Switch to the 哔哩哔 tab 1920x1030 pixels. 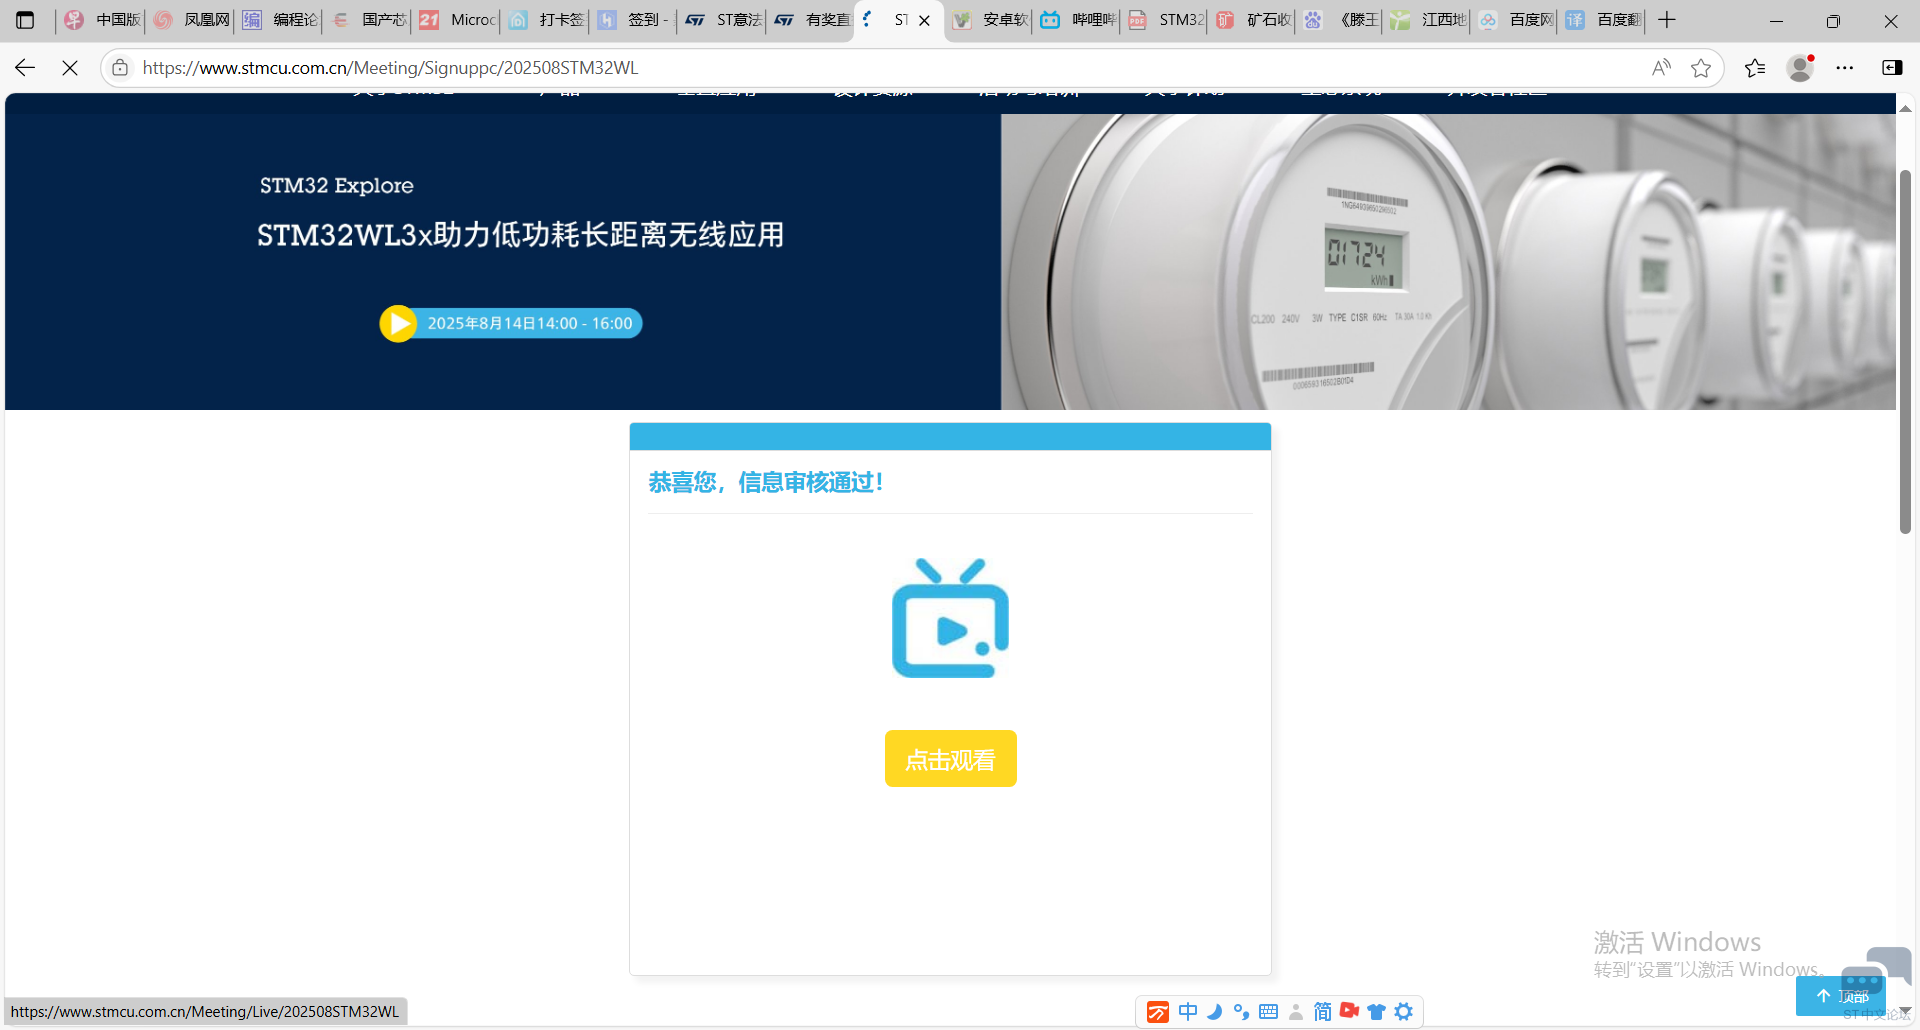tap(1077, 20)
